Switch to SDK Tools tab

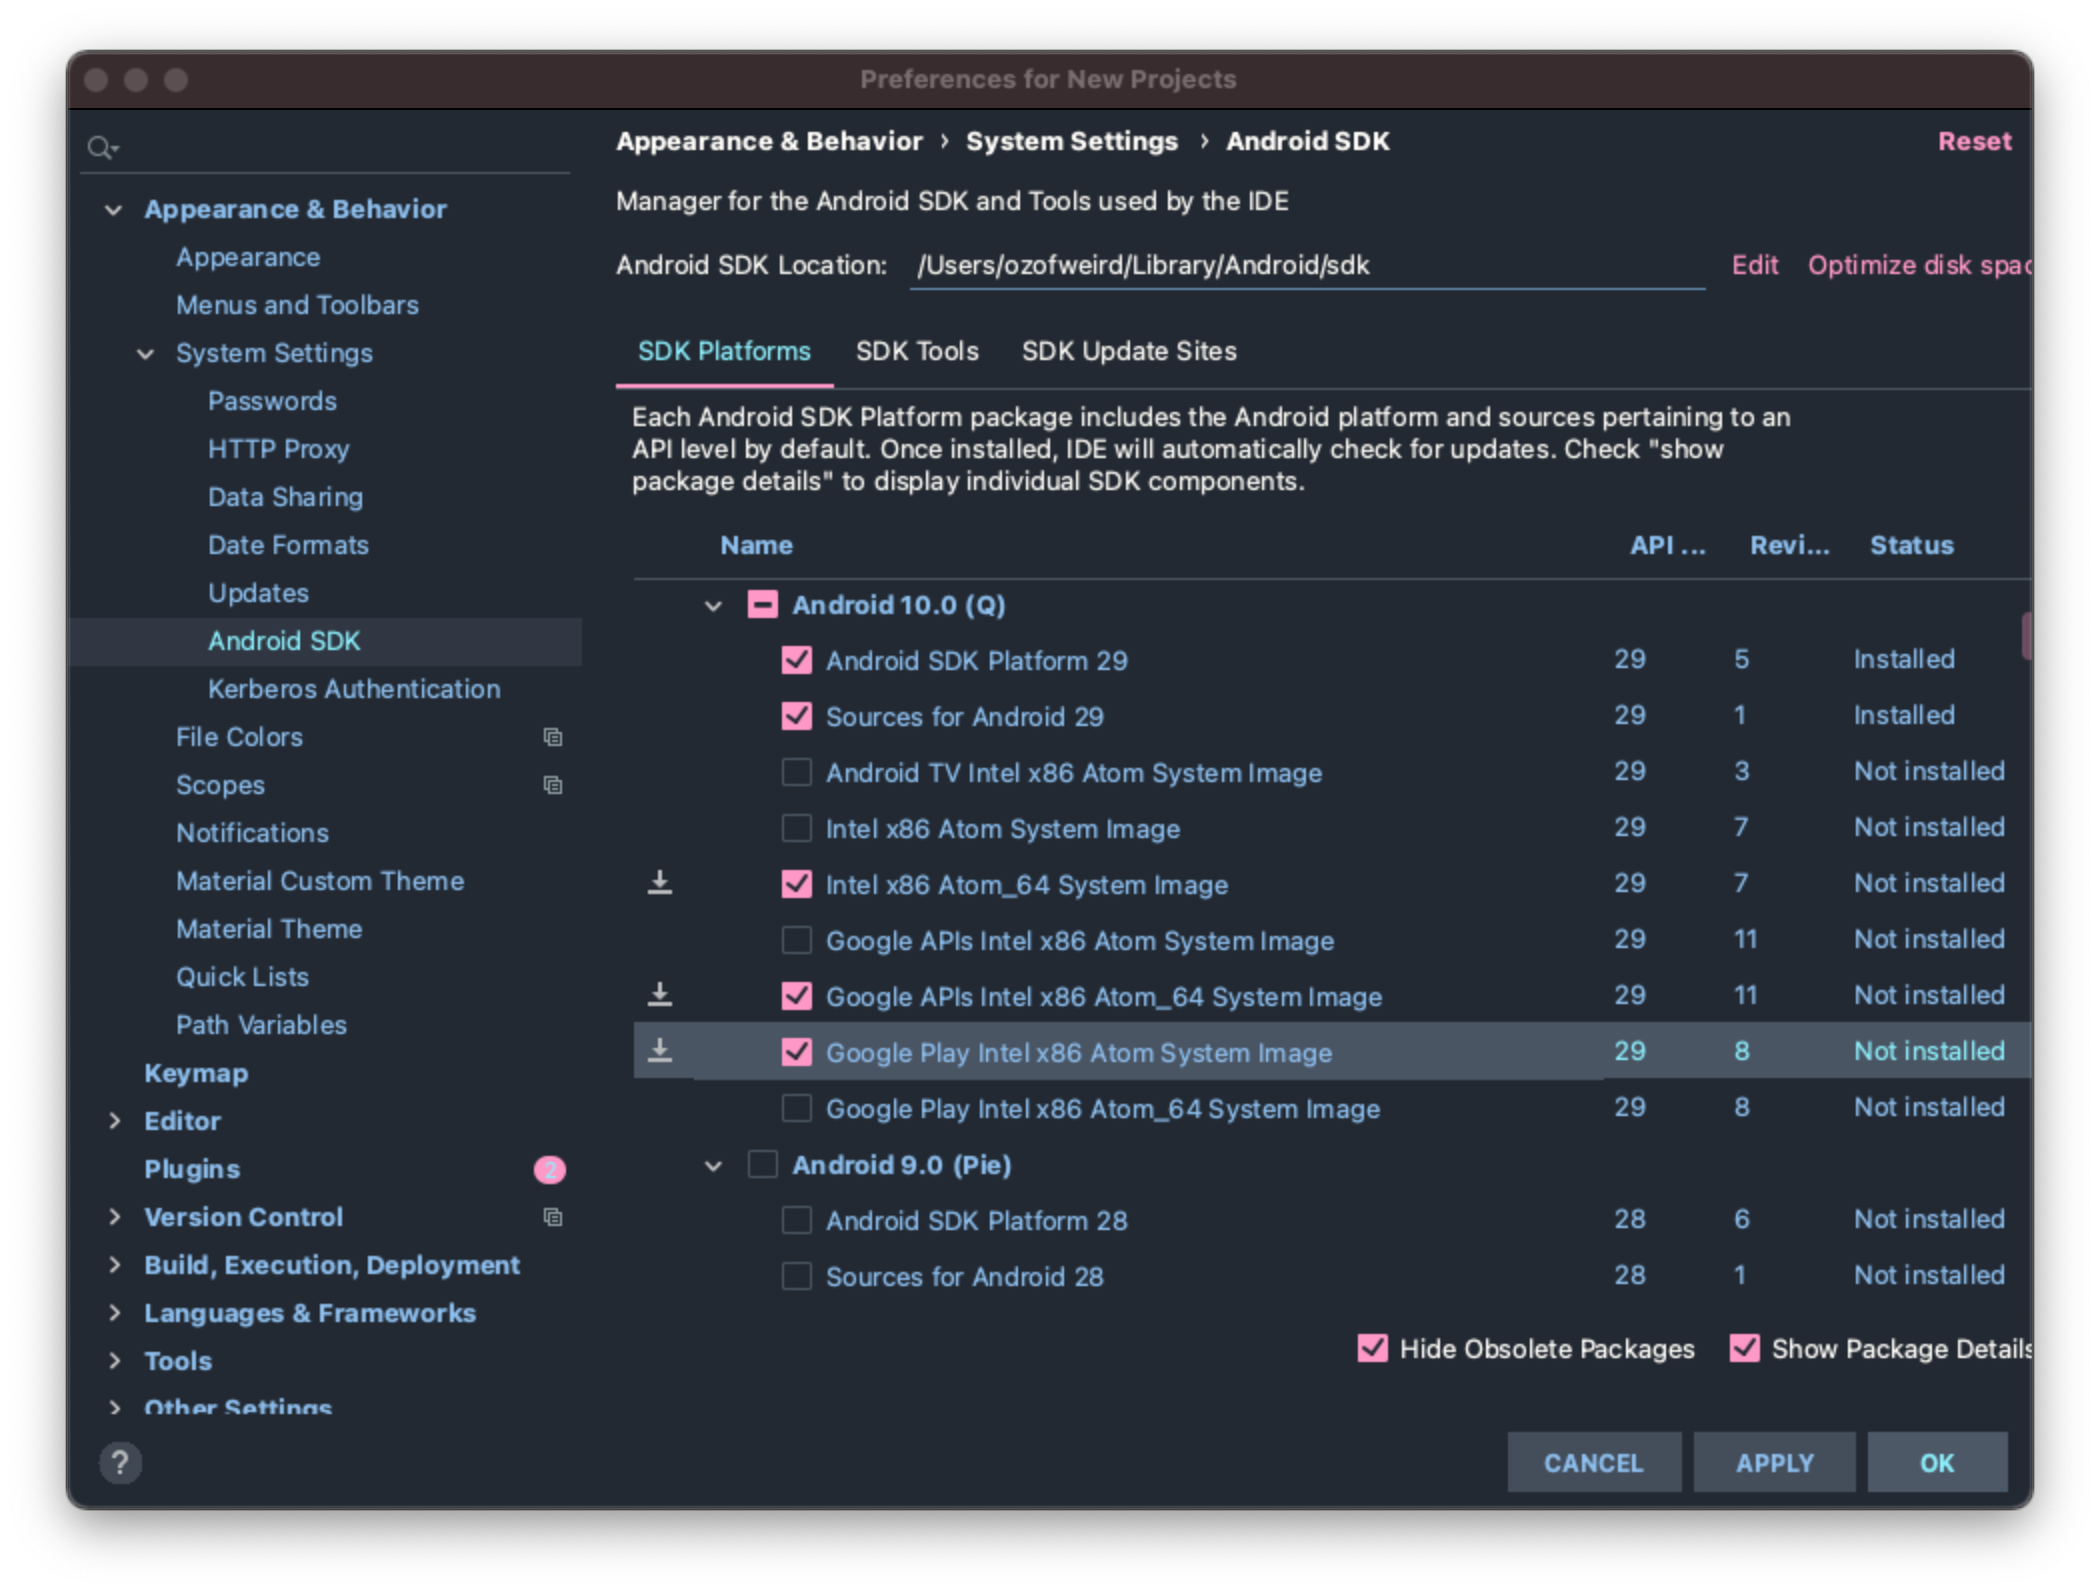pos(917,351)
